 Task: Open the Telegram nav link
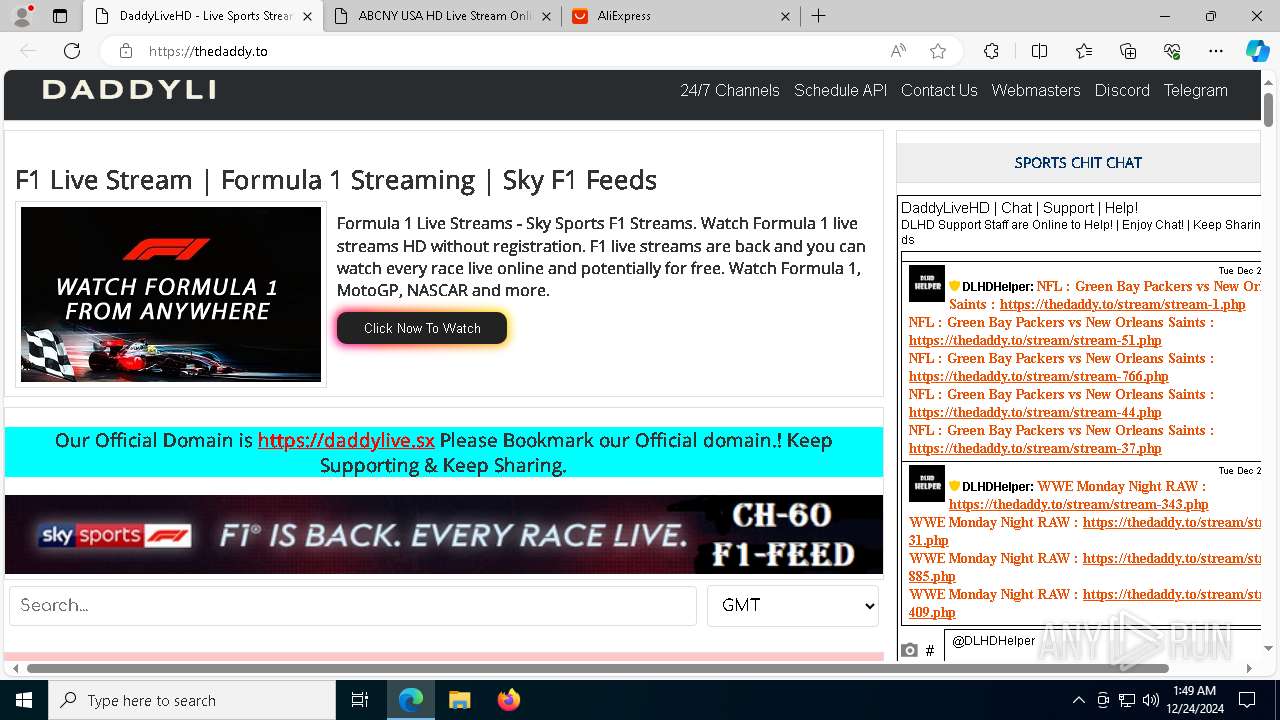[1195, 90]
